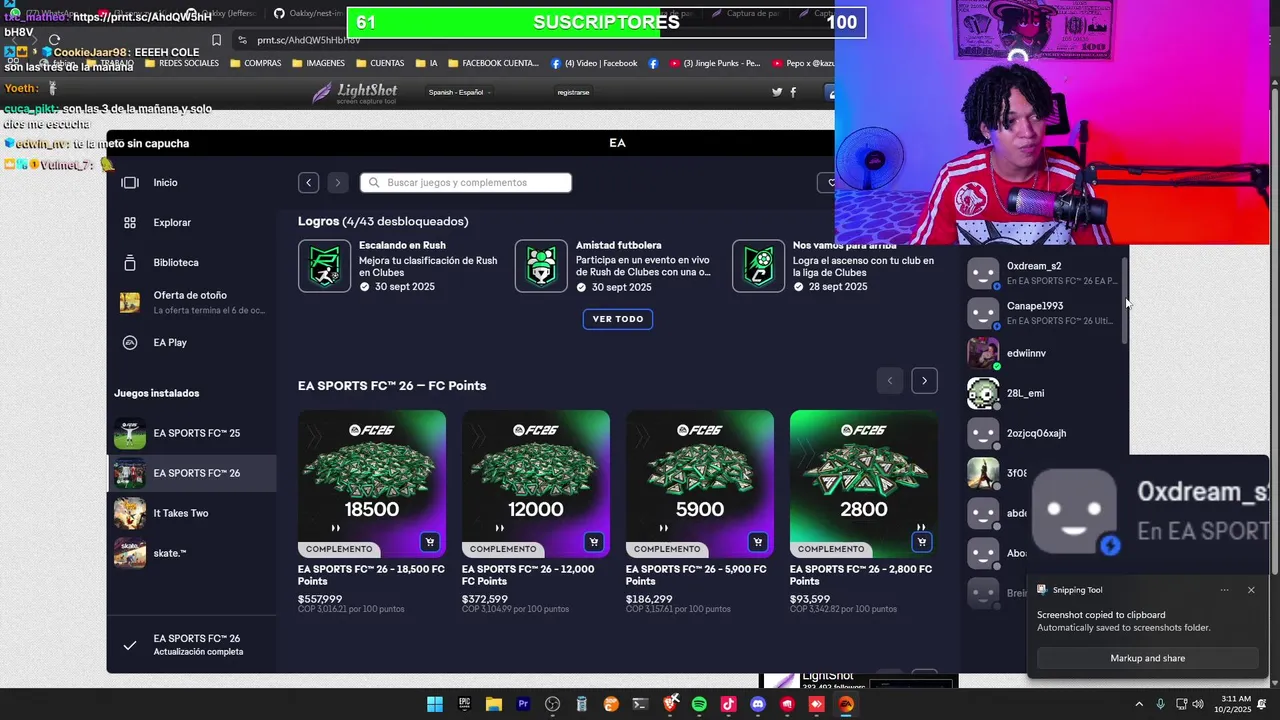The width and height of the screenshot is (1280, 720).
Task: Open the FACEBOOK CUENTA bookmark folder
Action: pos(493,63)
